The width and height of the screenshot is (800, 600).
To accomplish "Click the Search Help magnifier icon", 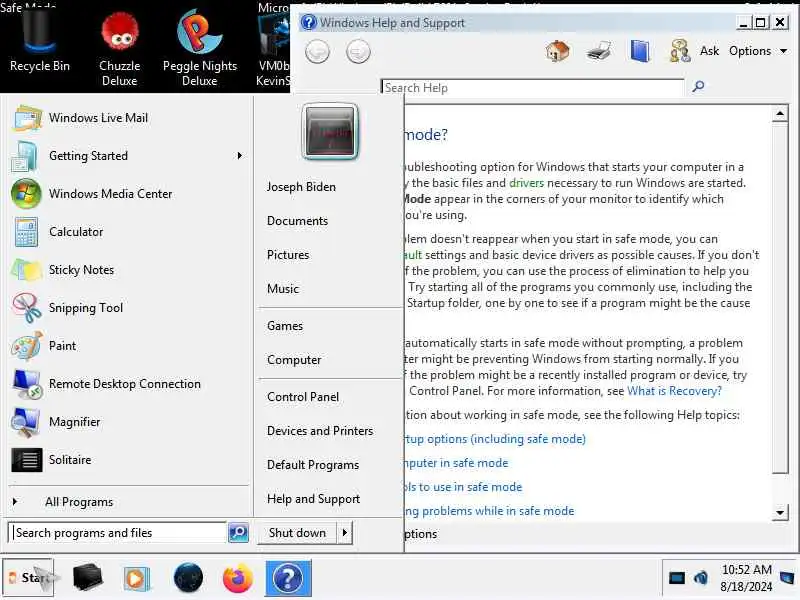I will 698,86.
